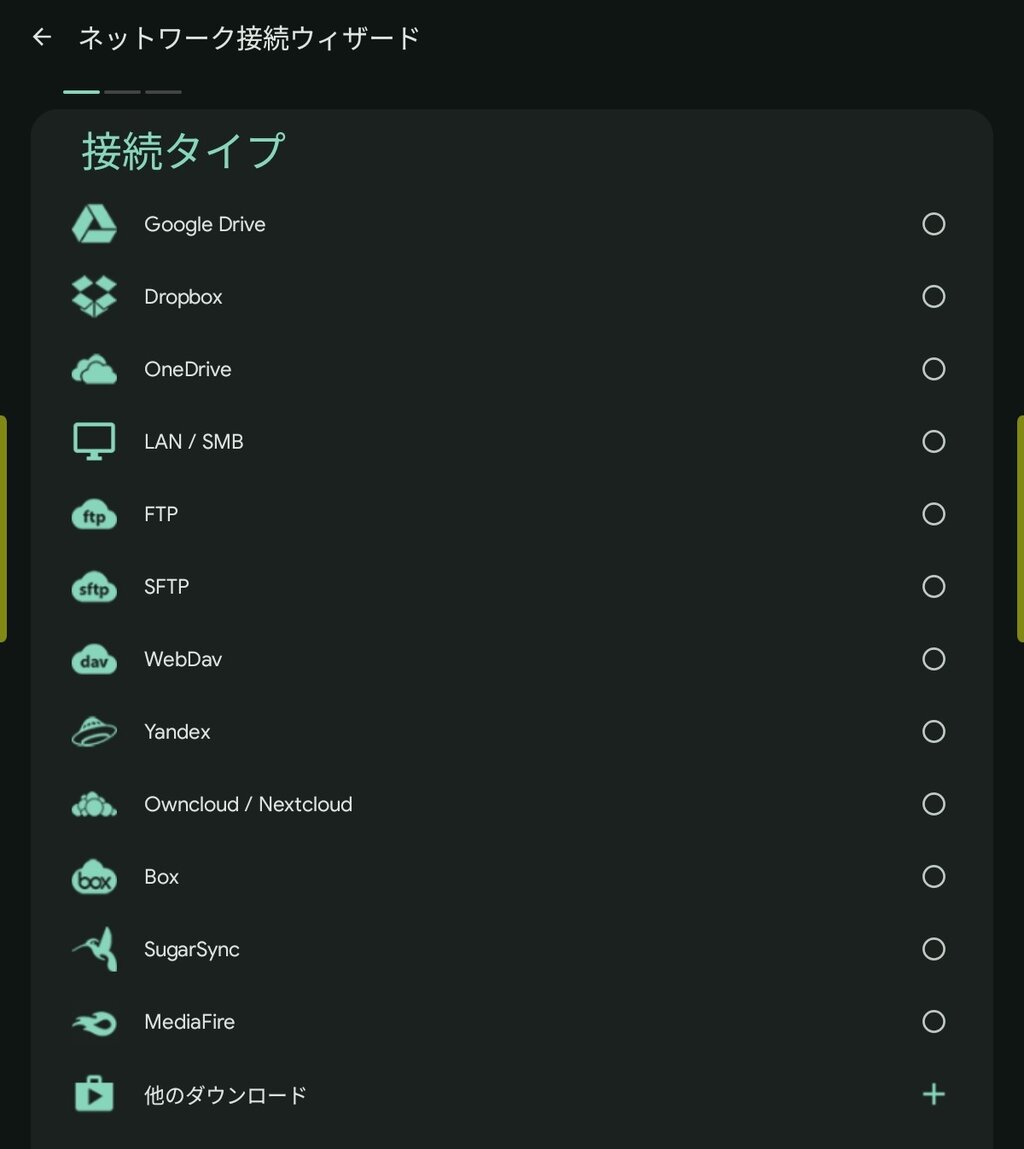The width and height of the screenshot is (1024, 1149).
Task: Select the Google Drive radio button
Action: point(933,224)
